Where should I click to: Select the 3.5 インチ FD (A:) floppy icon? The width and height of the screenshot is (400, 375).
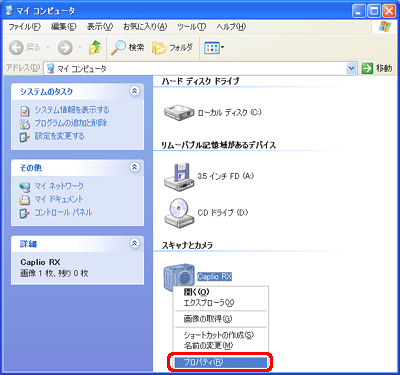tap(179, 177)
